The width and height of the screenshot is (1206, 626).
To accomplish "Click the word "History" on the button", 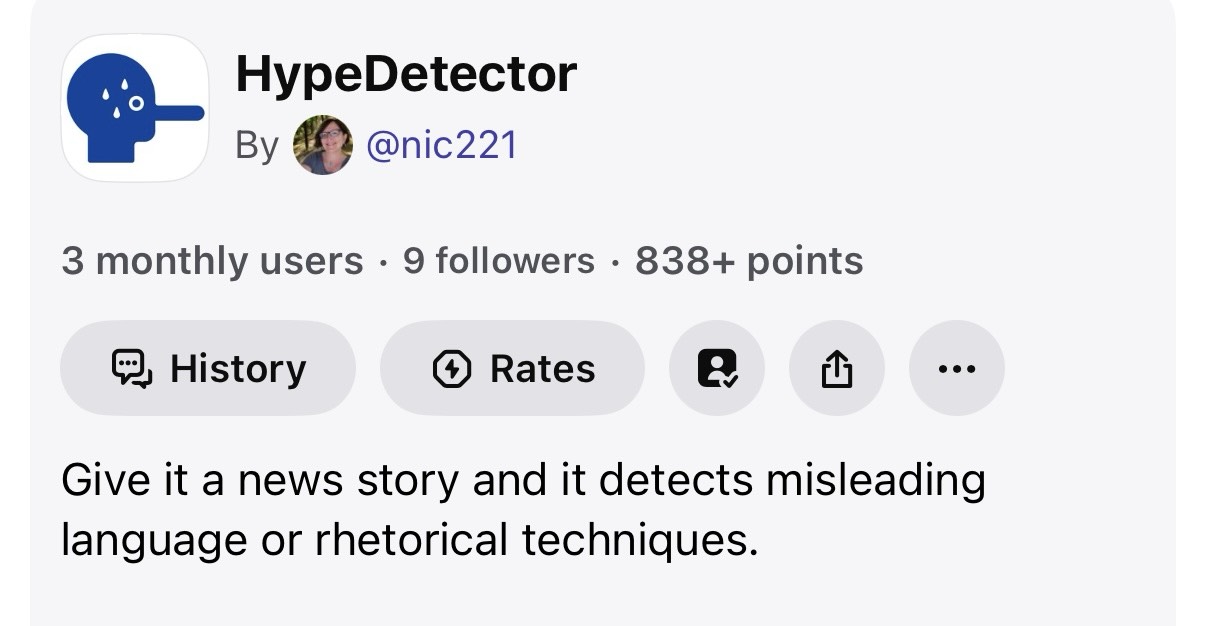I will (x=238, y=369).
